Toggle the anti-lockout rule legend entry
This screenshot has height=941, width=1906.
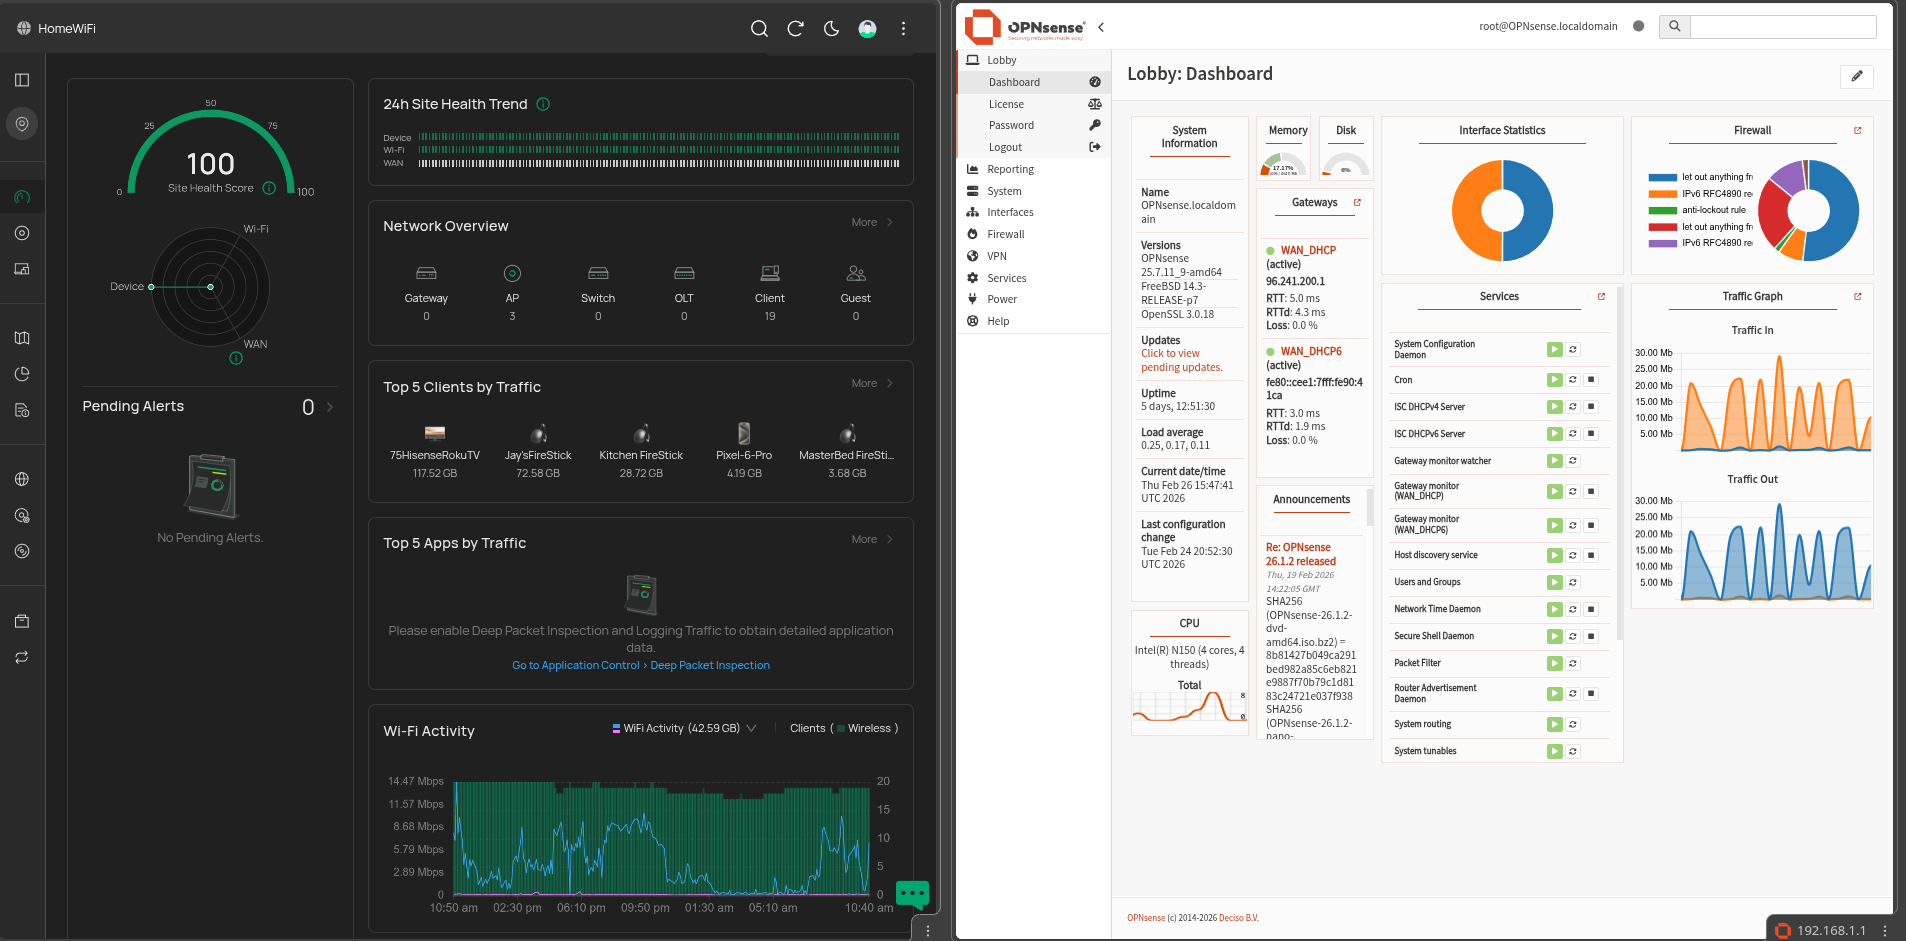point(1713,210)
